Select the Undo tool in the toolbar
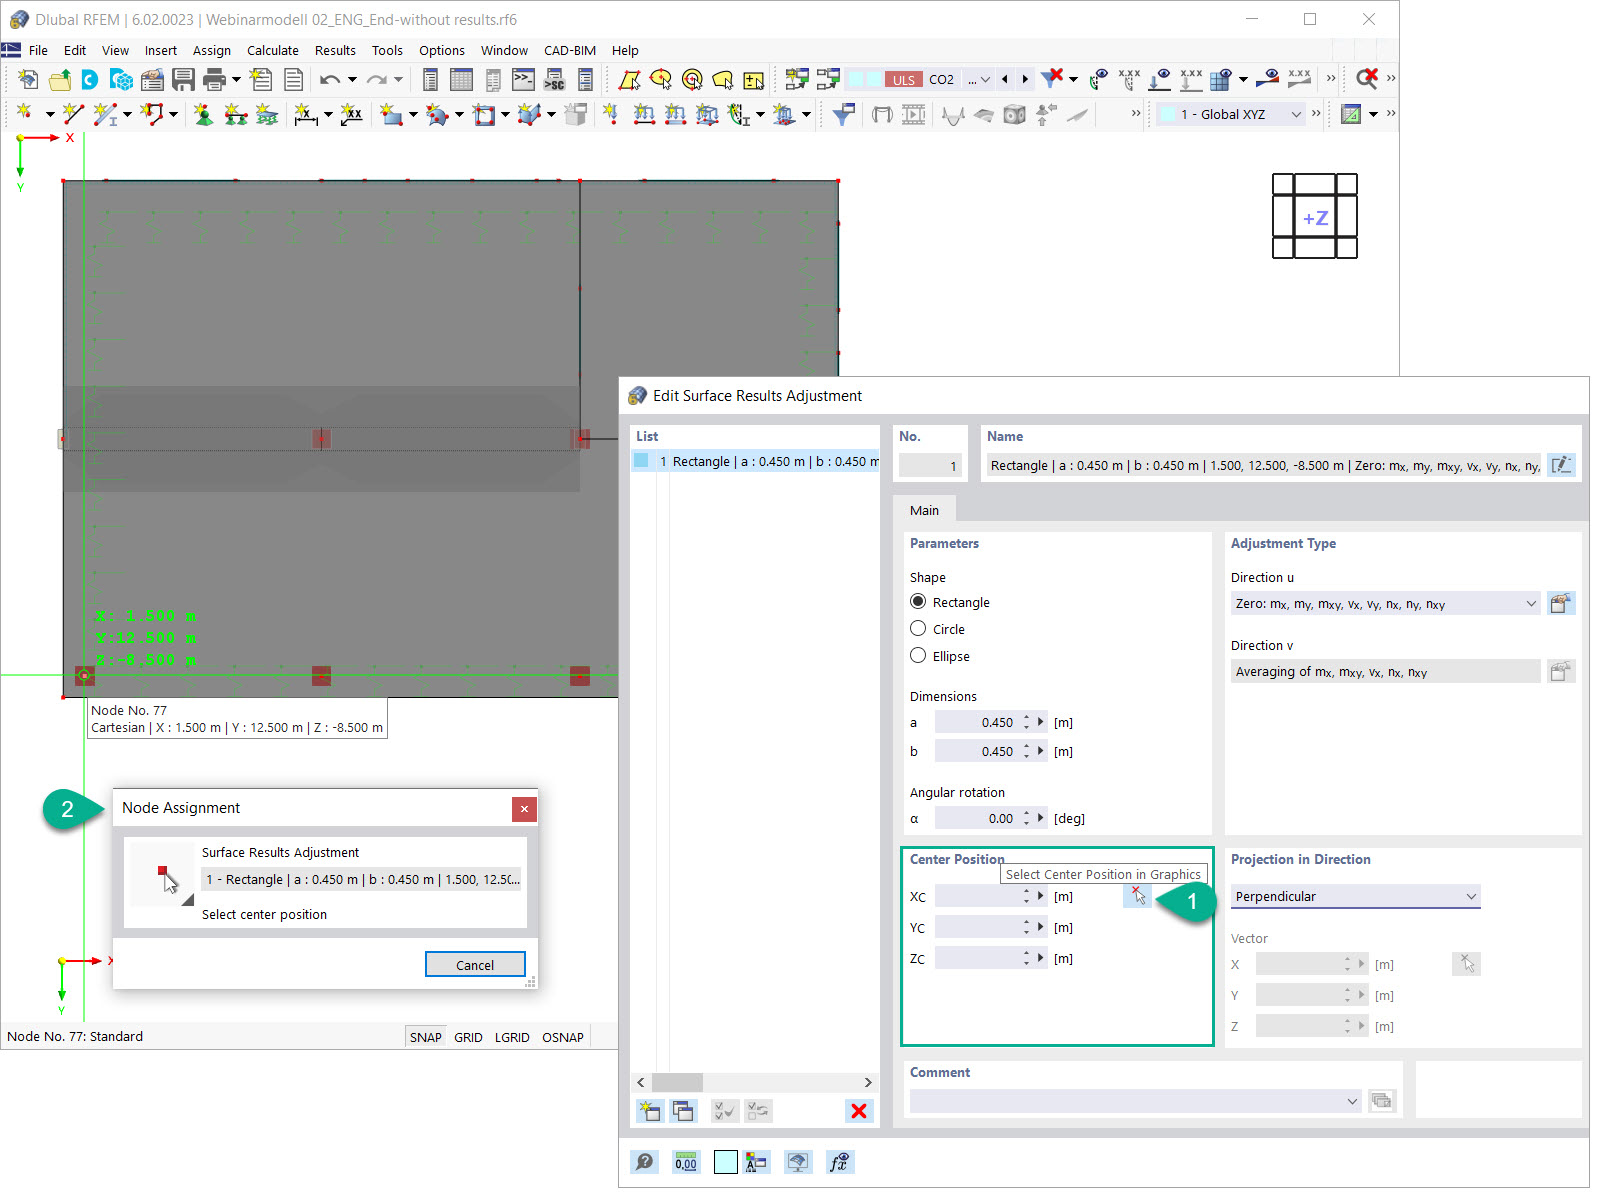 (329, 79)
